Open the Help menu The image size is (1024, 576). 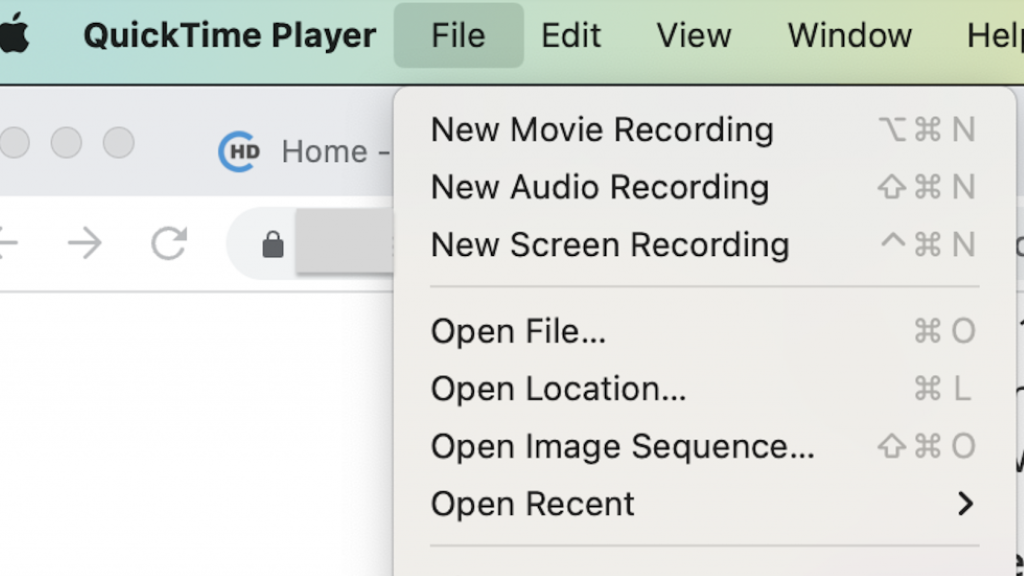(x=994, y=35)
